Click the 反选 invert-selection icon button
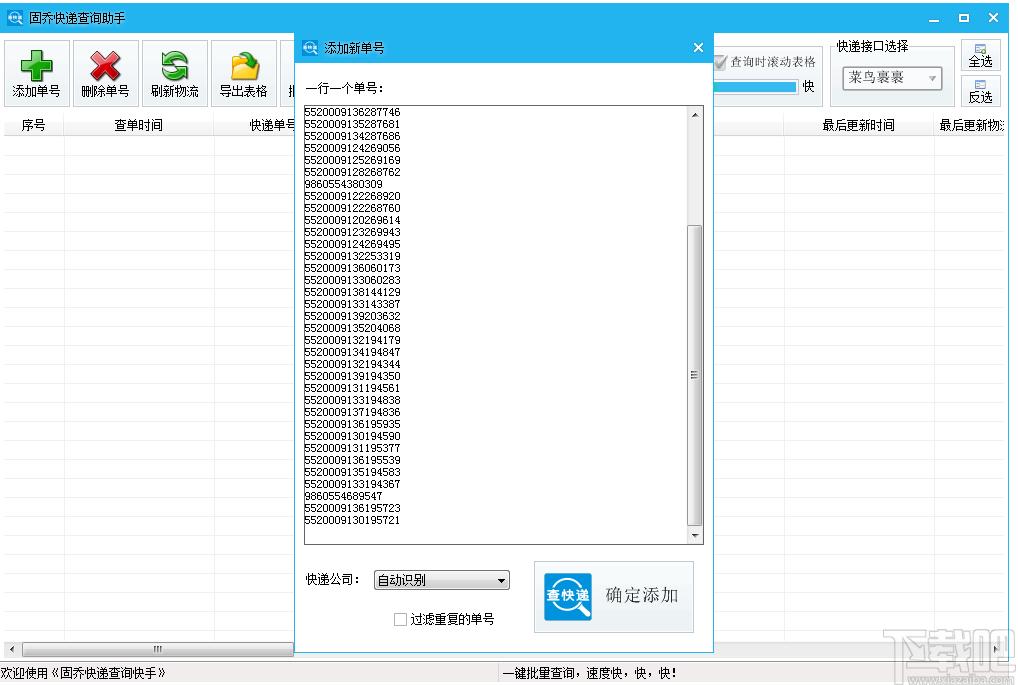 click(980, 92)
